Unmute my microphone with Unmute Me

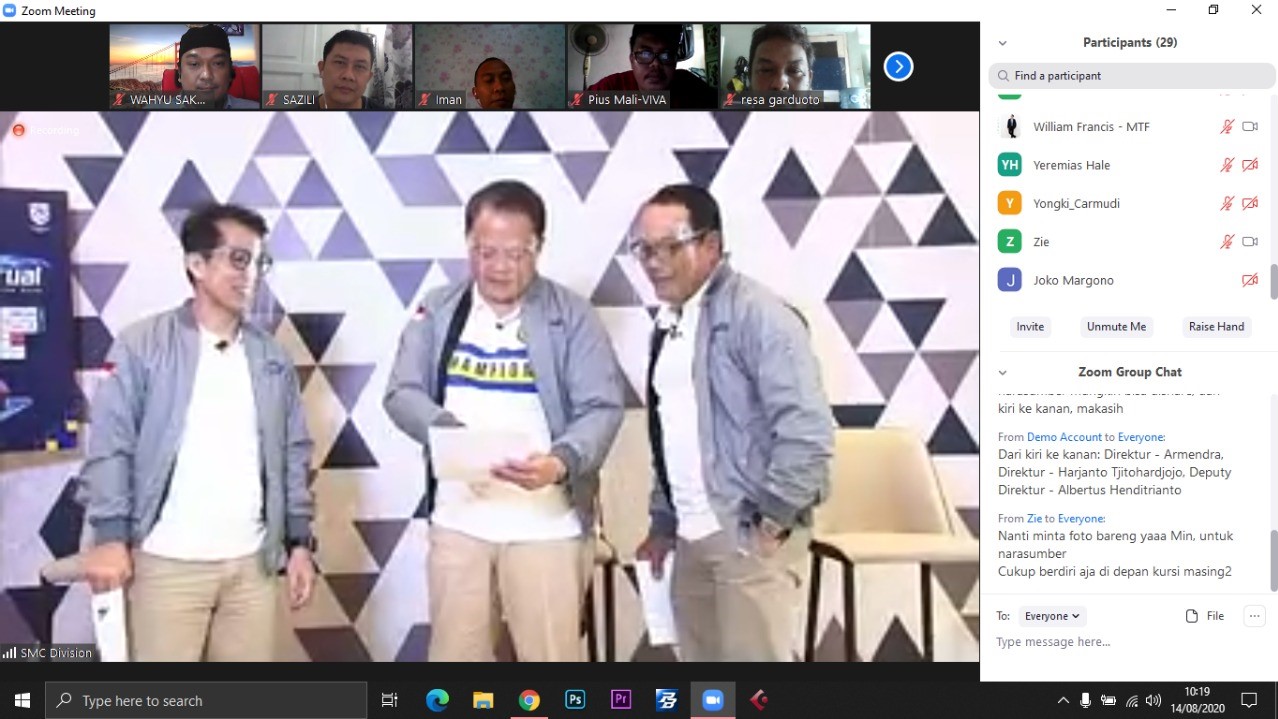pyautogui.click(x=1116, y=327)
